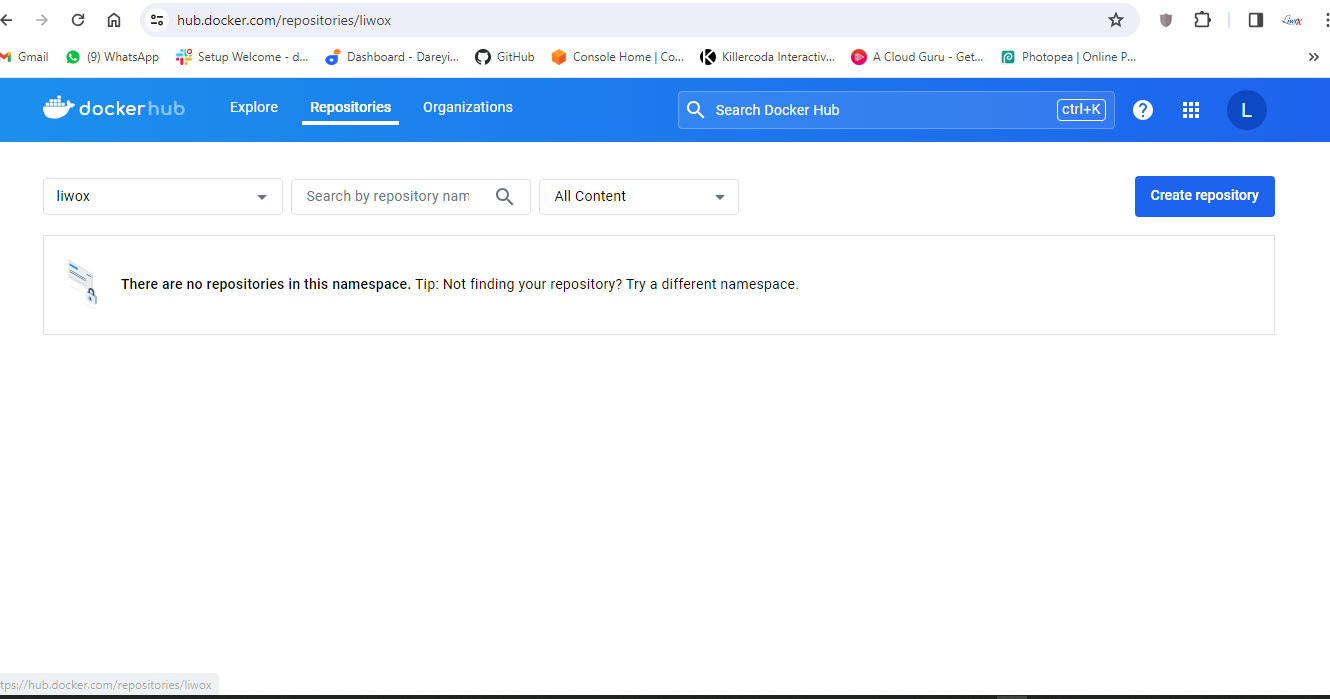Open the user avatar L menu
1330x699 pixels.
click(x=1246, y=110)
